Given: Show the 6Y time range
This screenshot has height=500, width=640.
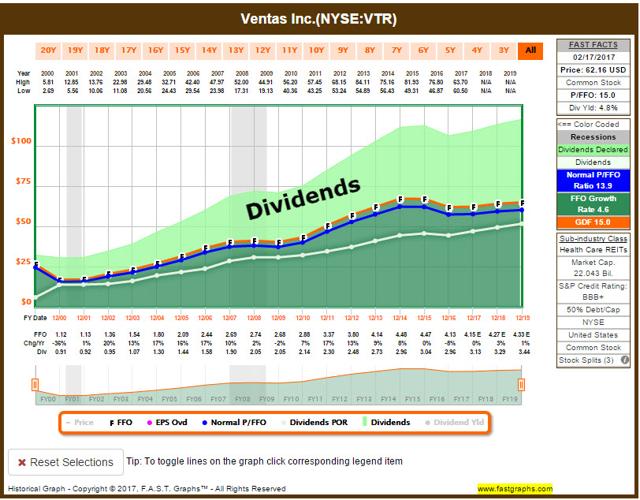Looking at the screenshot, I should tap(423, 51).
